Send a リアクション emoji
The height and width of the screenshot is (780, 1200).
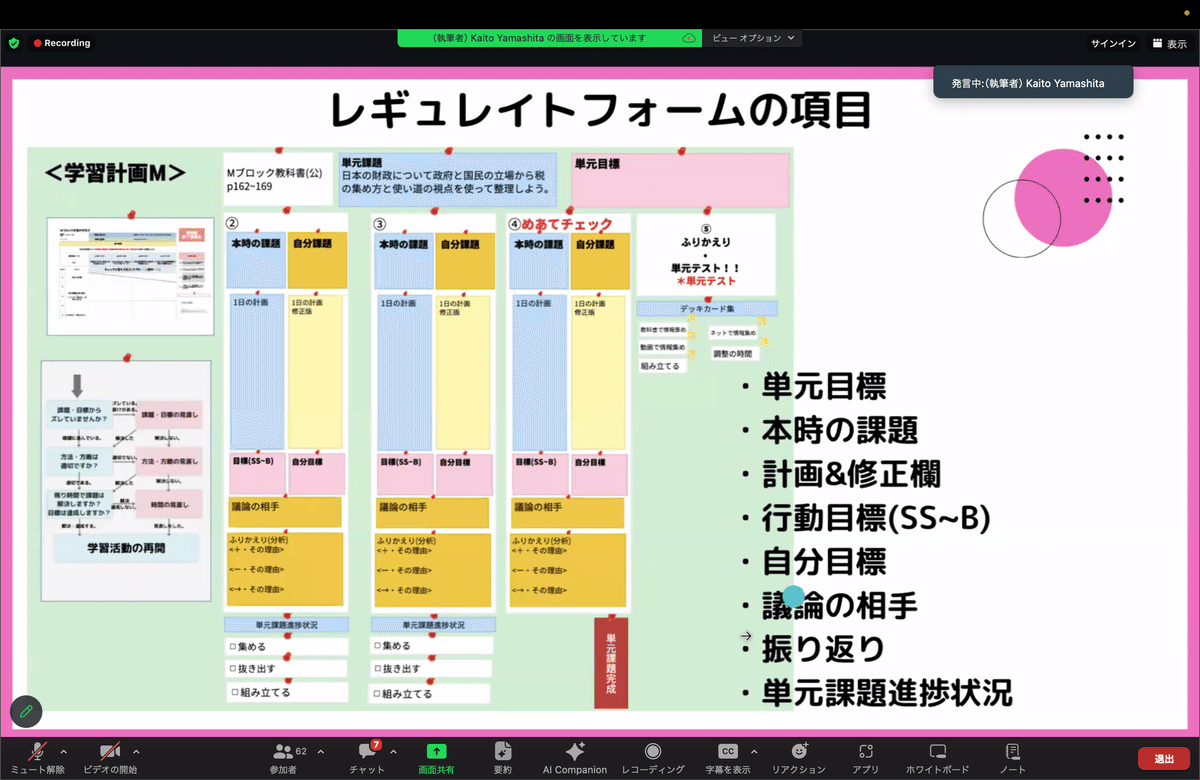click(799, 757)
